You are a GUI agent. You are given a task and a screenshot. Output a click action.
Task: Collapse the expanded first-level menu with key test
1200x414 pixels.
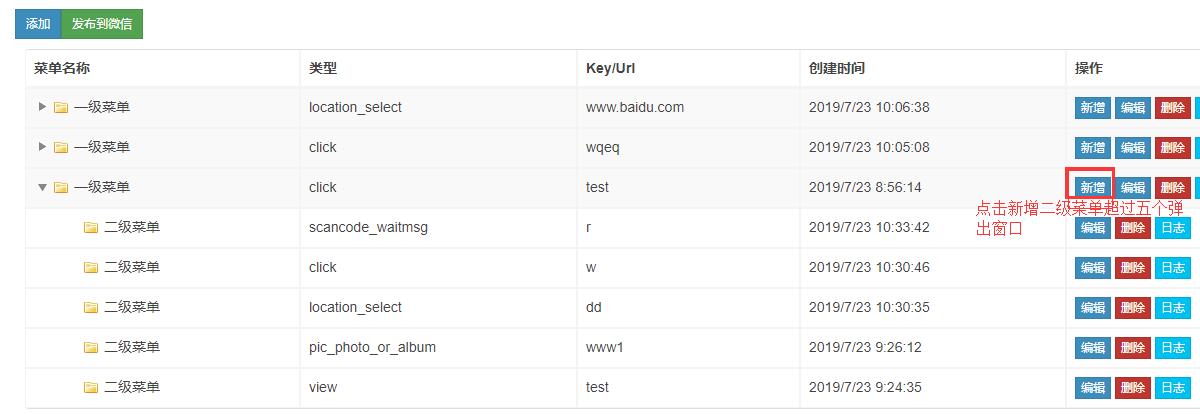[42, 187]
